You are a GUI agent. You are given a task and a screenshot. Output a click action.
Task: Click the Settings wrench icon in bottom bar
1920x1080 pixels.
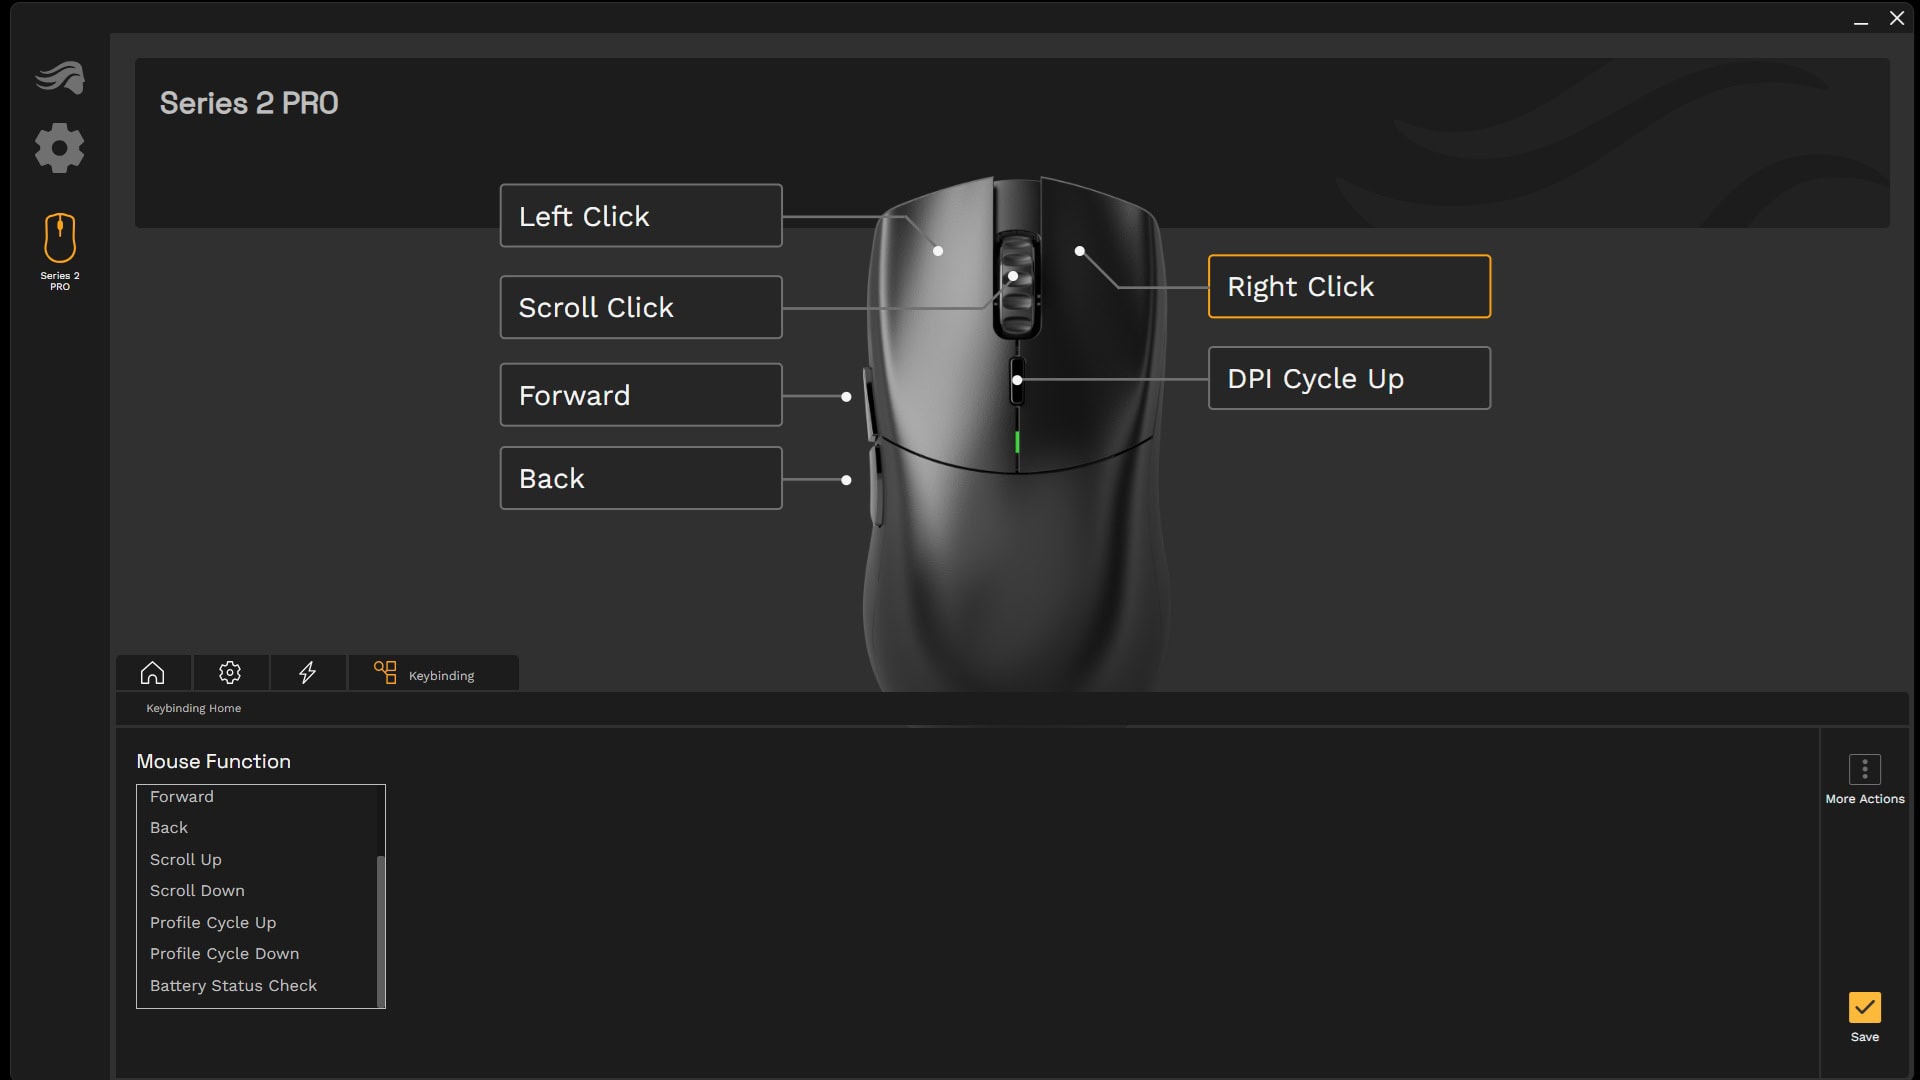coord(229,674)
